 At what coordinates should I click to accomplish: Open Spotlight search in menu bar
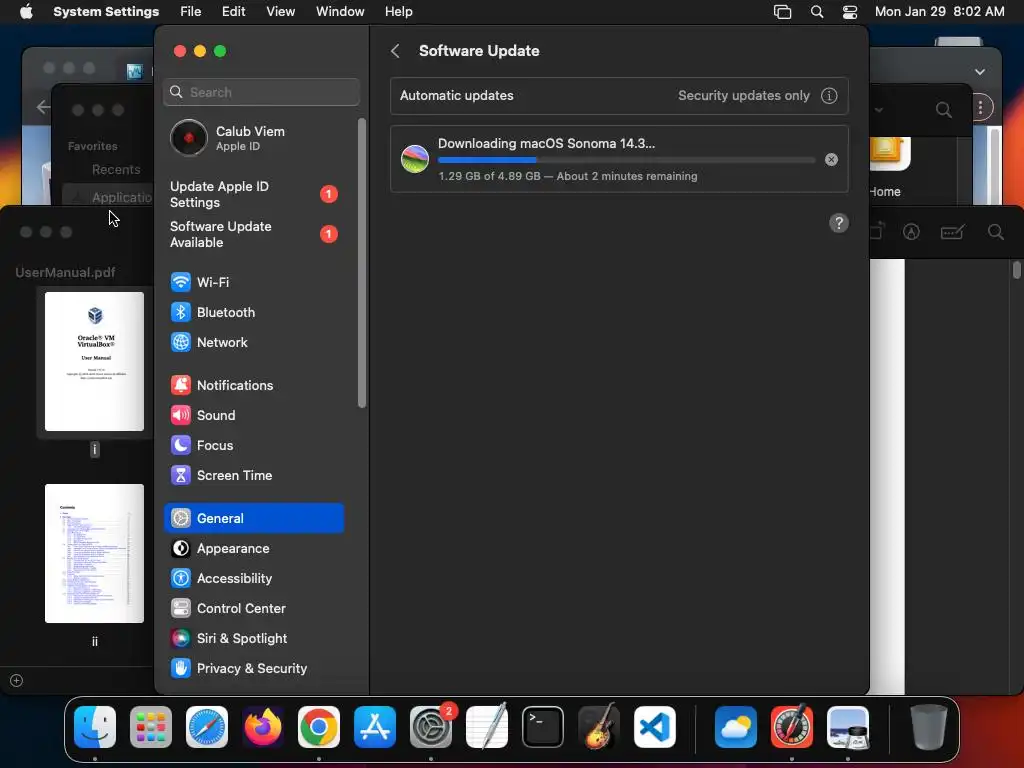pos(816,12)
